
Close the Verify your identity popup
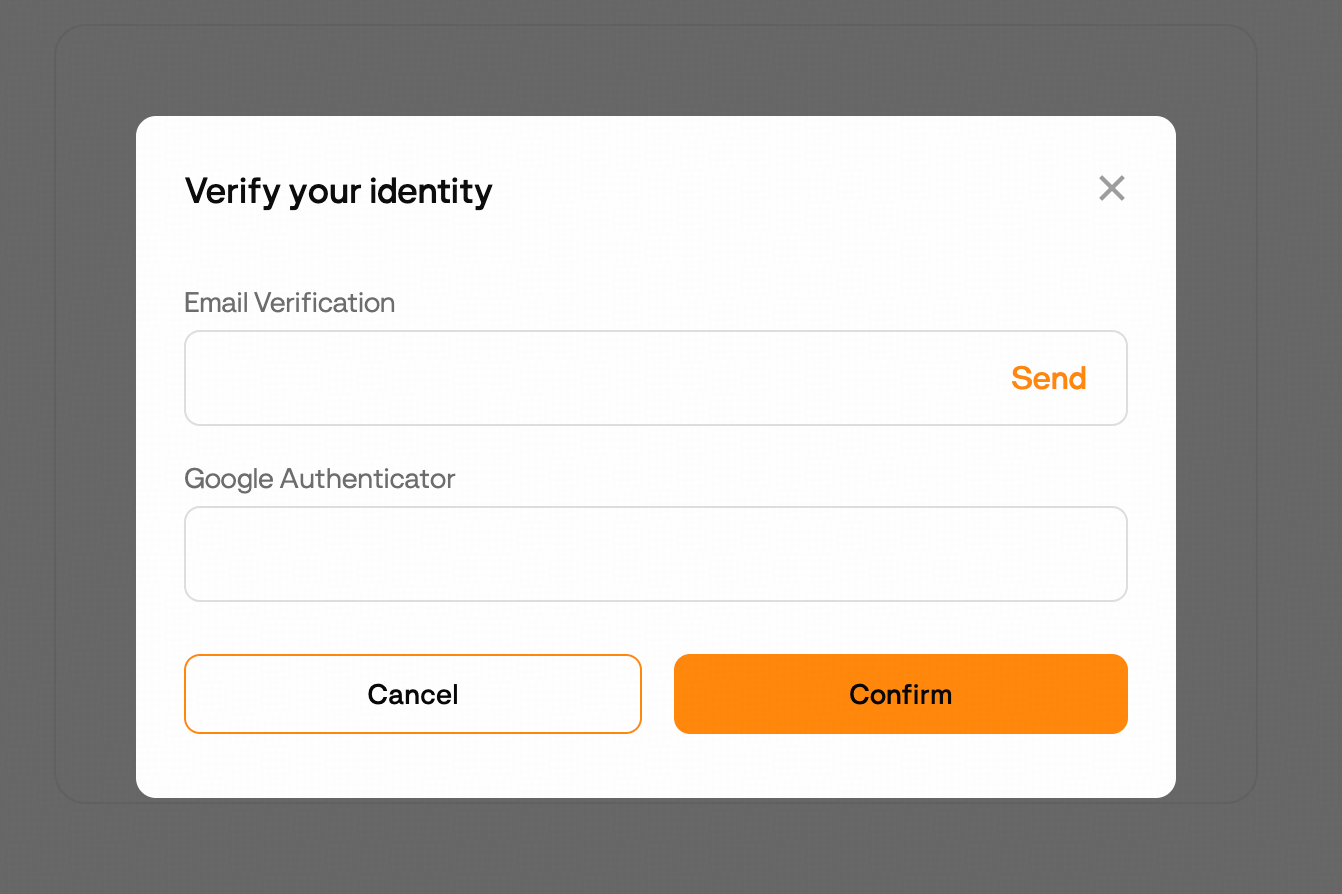coord(1111,188)
